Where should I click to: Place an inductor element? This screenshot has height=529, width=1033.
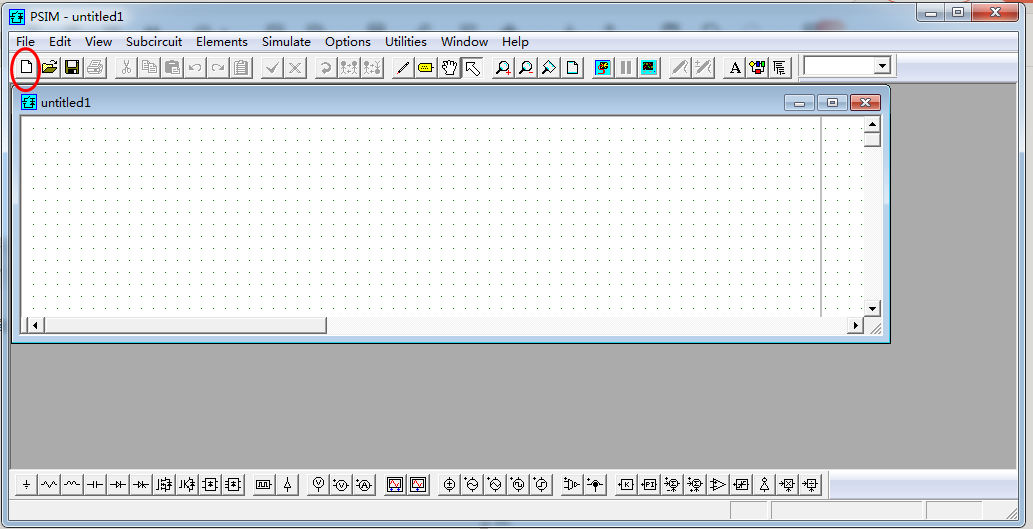click(x=72, y=485)
